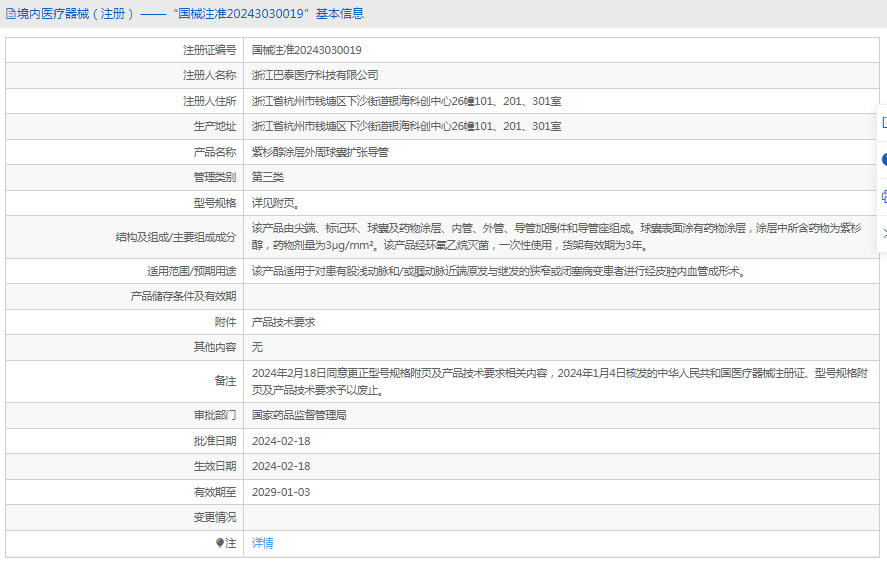Click the 产品储存条件及有效期 label

point(183,296)
